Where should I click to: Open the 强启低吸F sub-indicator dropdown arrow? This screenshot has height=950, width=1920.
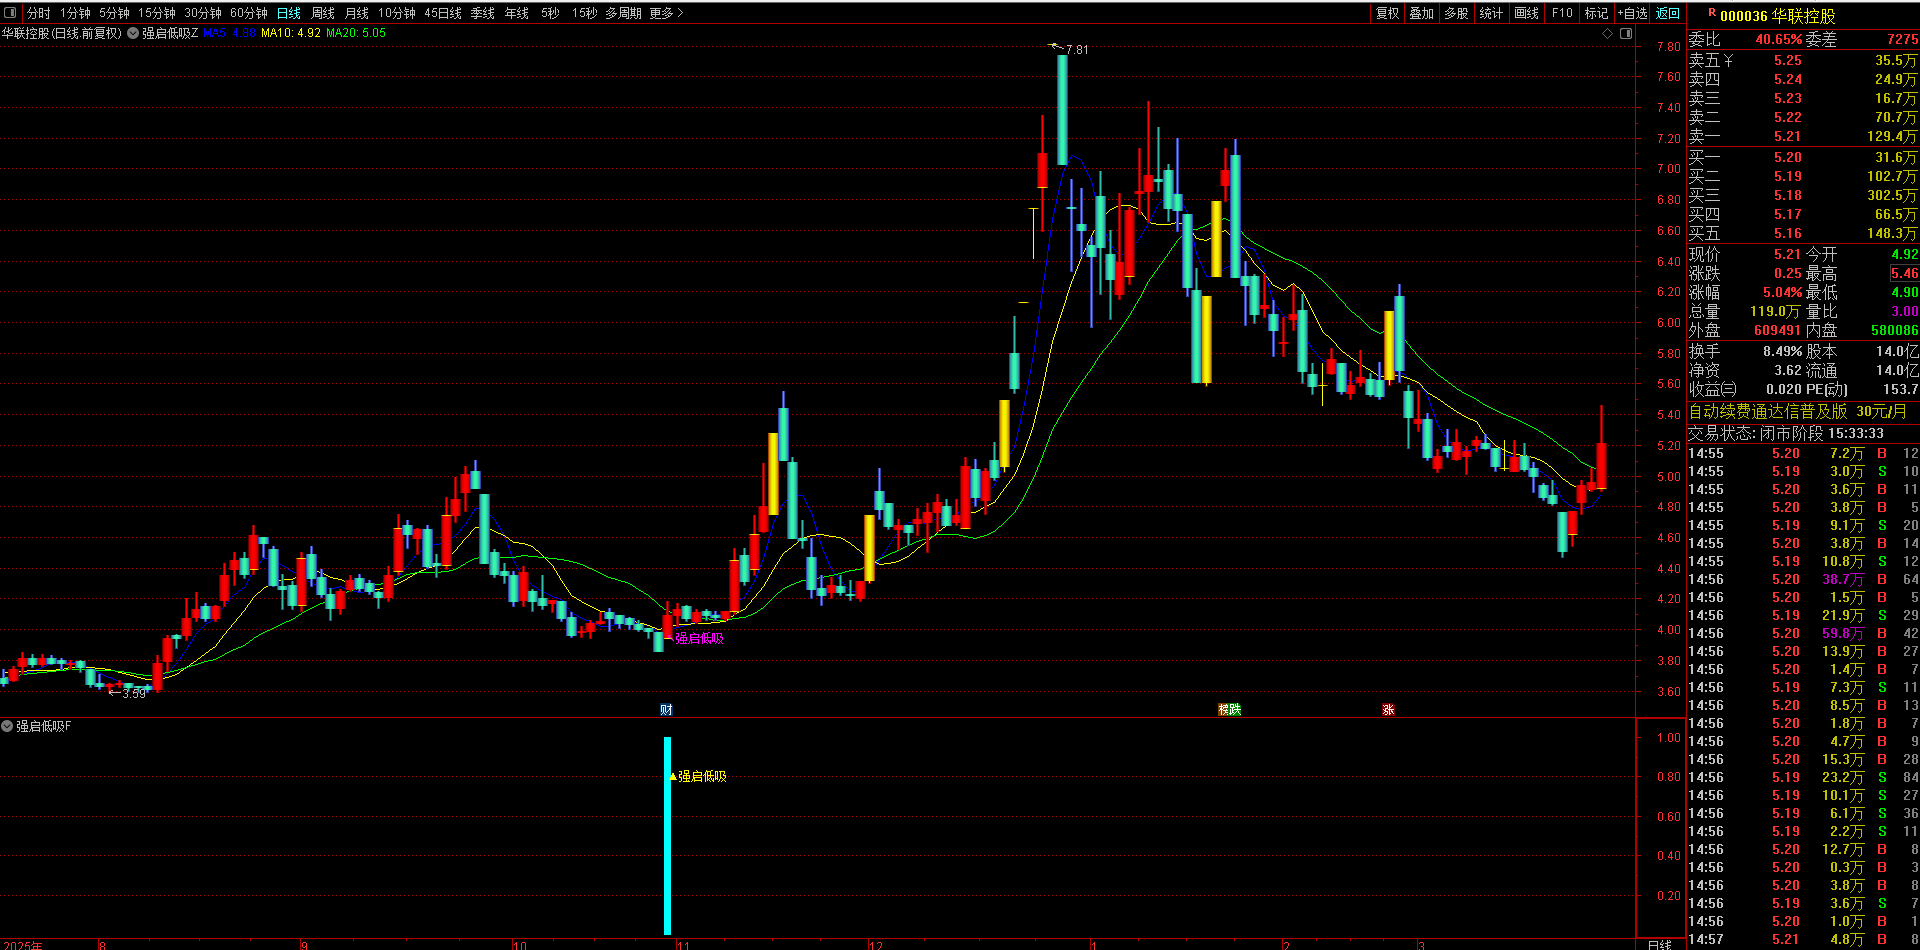click(7, 726)
